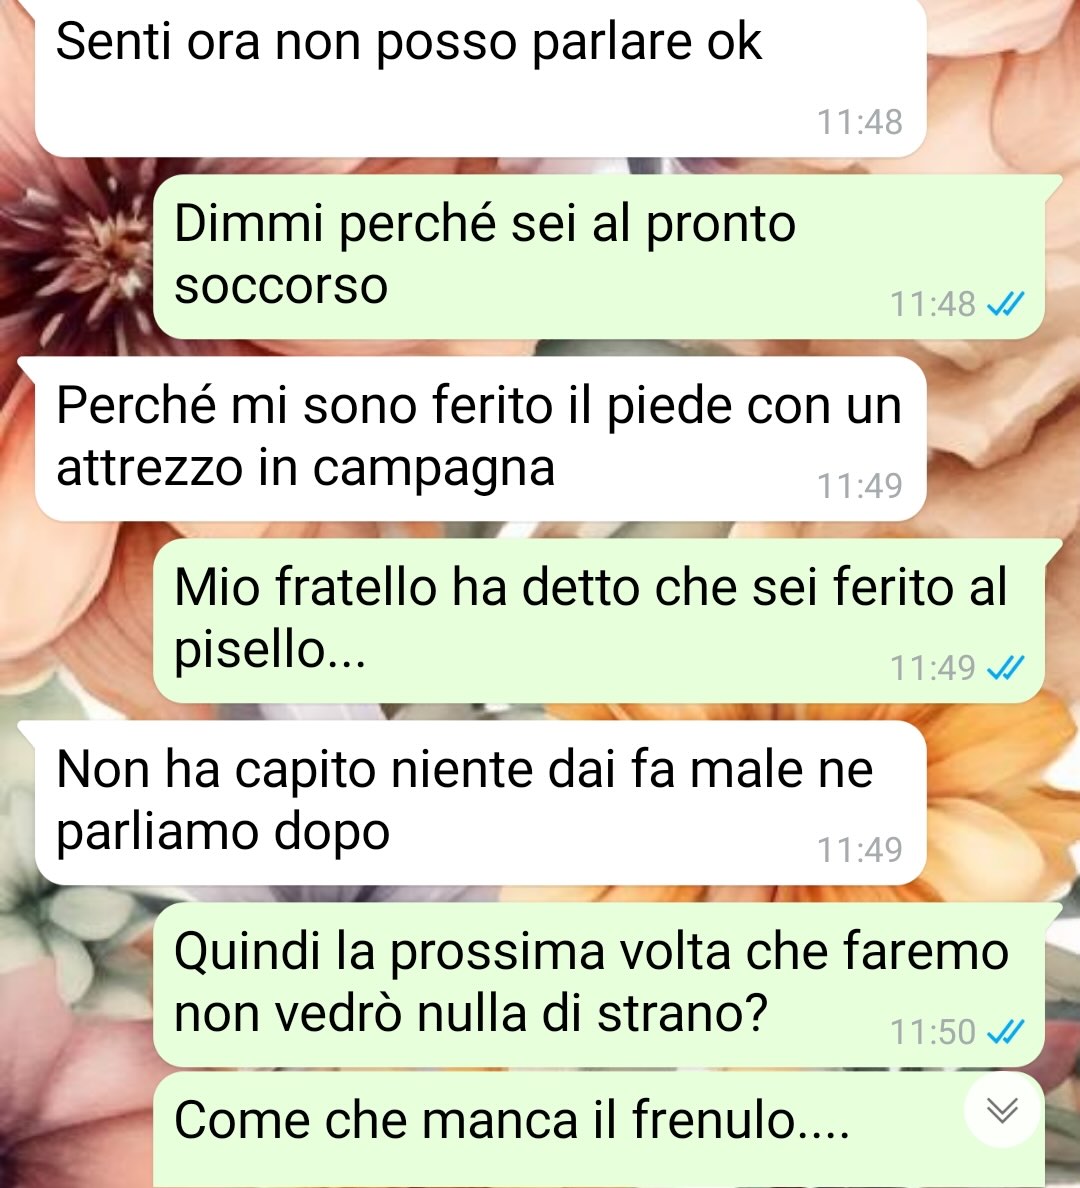Tap the 11:49 timestamp on 'attrezzo in campagna' message
Viewport: 1080px width, 1188px height.
coord(859,486)
